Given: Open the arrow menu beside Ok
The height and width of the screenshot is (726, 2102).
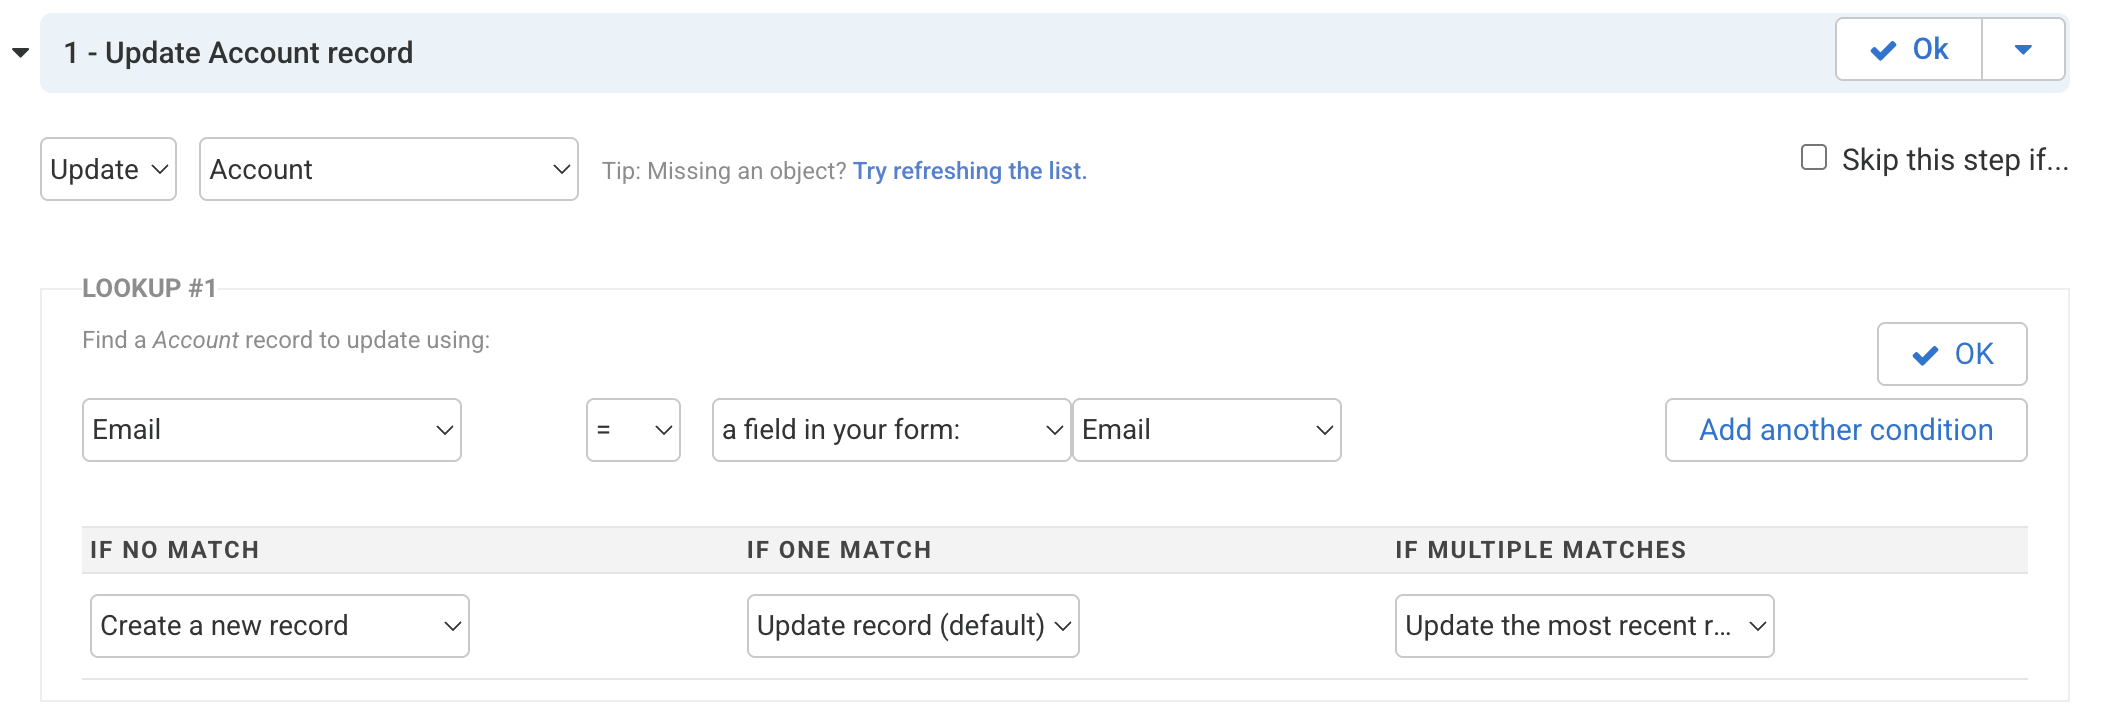Looking at the screenshot, I should [x=2022, y=49].
